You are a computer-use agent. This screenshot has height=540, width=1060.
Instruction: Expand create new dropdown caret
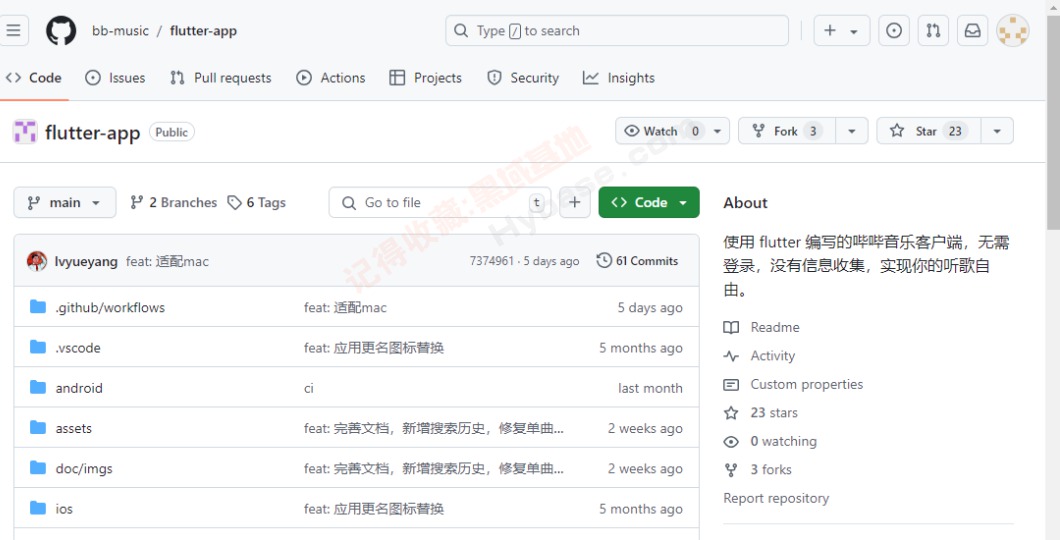click(x=854, y=31)
